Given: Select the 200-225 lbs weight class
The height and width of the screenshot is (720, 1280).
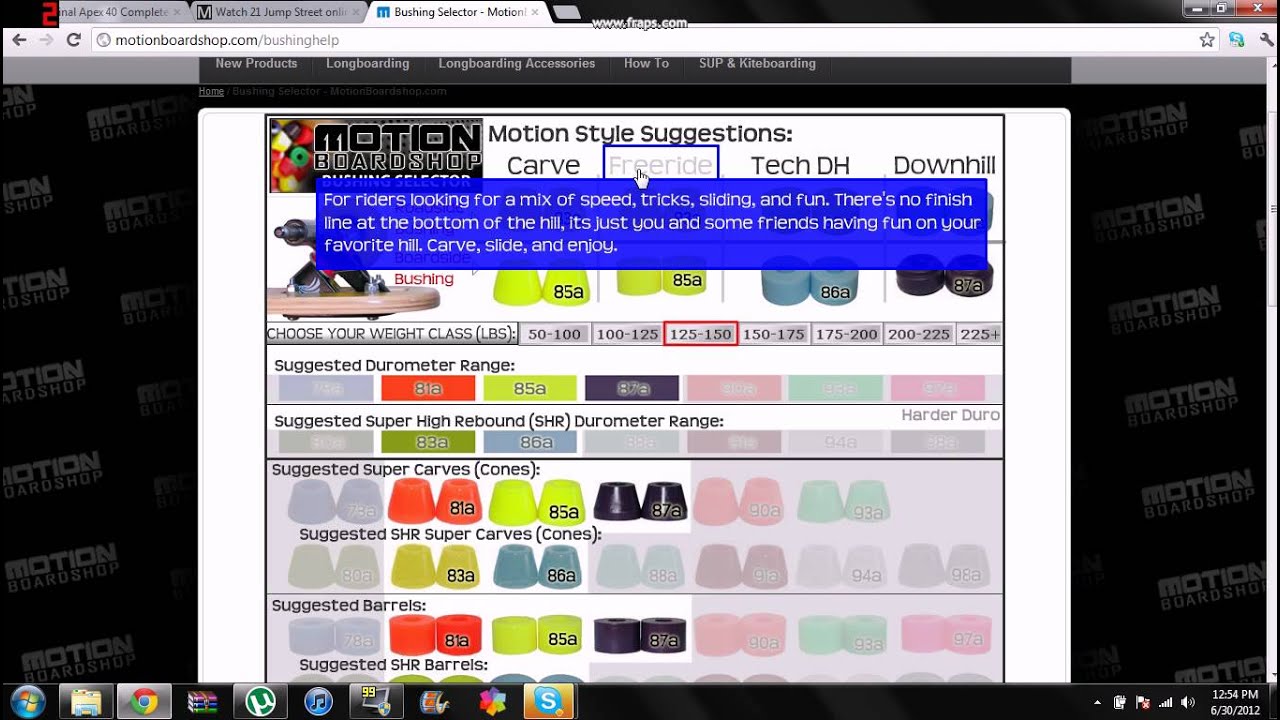Looking at the screenshot, I should pos(919,334).
